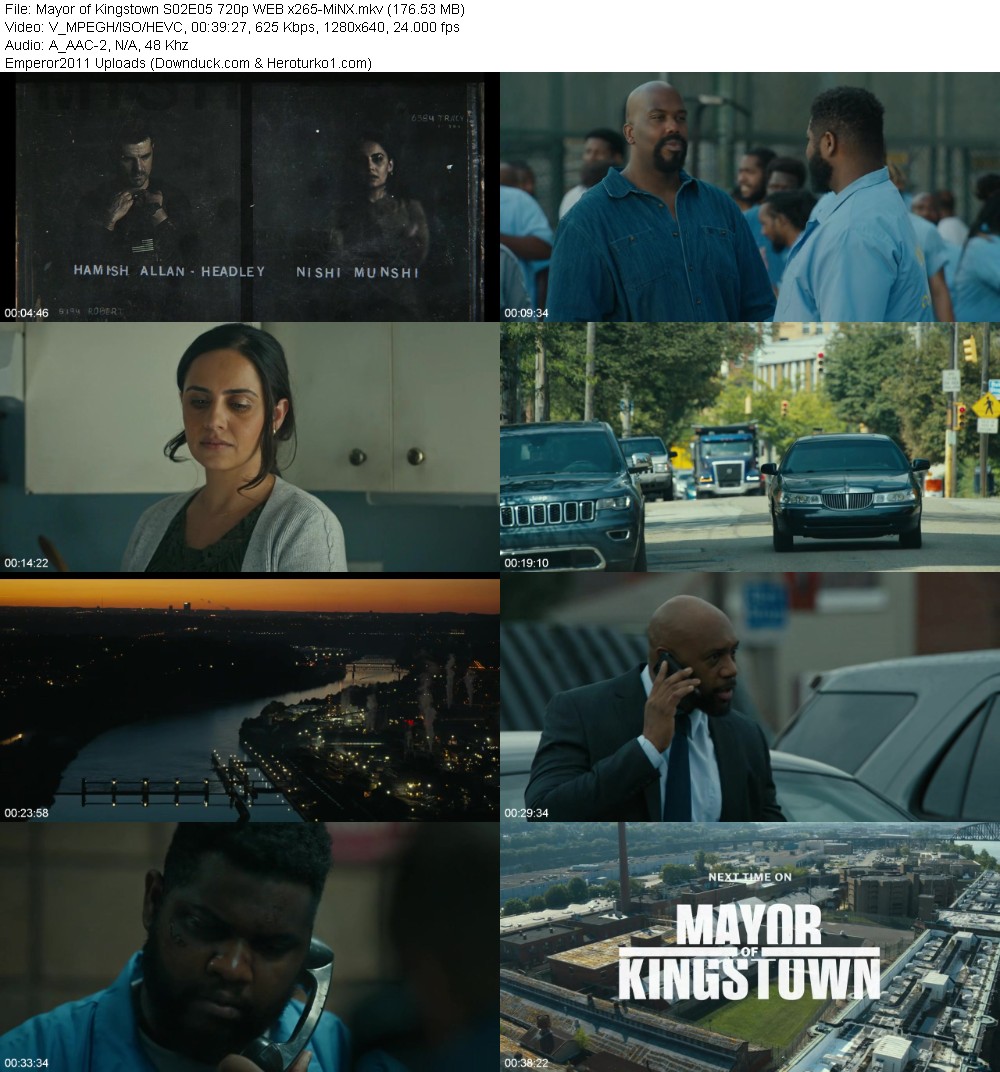The width and height of the screenshot is (1000, 1072).
Task: Click the Emperor2011 Uploads credit line
Action: click(x=188, y=63)
